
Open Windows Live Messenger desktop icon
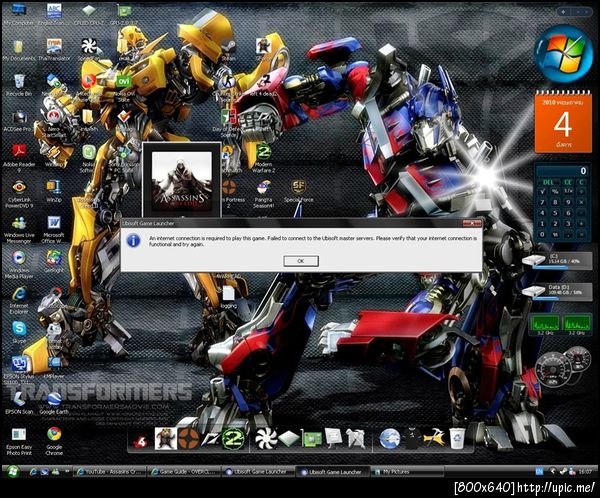click(x=19, y=230)
